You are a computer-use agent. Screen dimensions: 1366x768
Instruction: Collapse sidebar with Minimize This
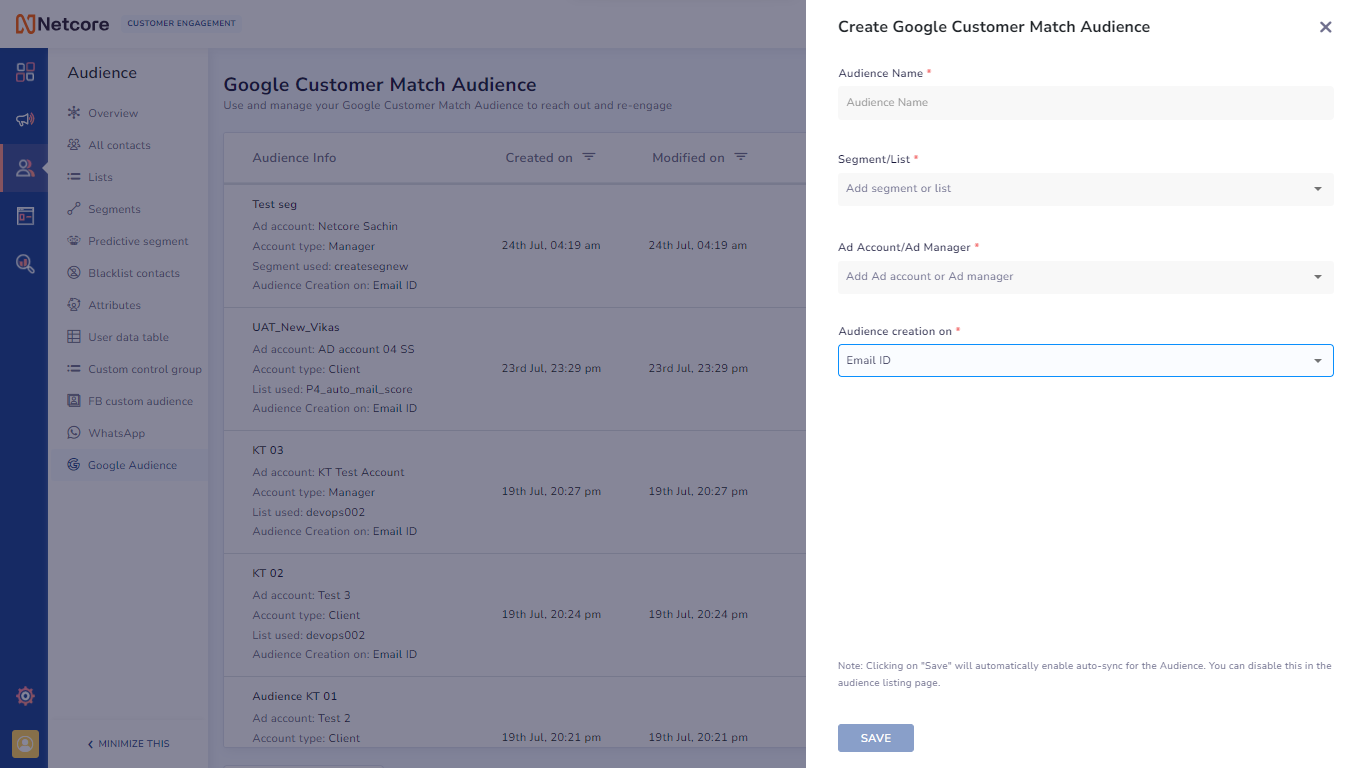tap(128, 744)
